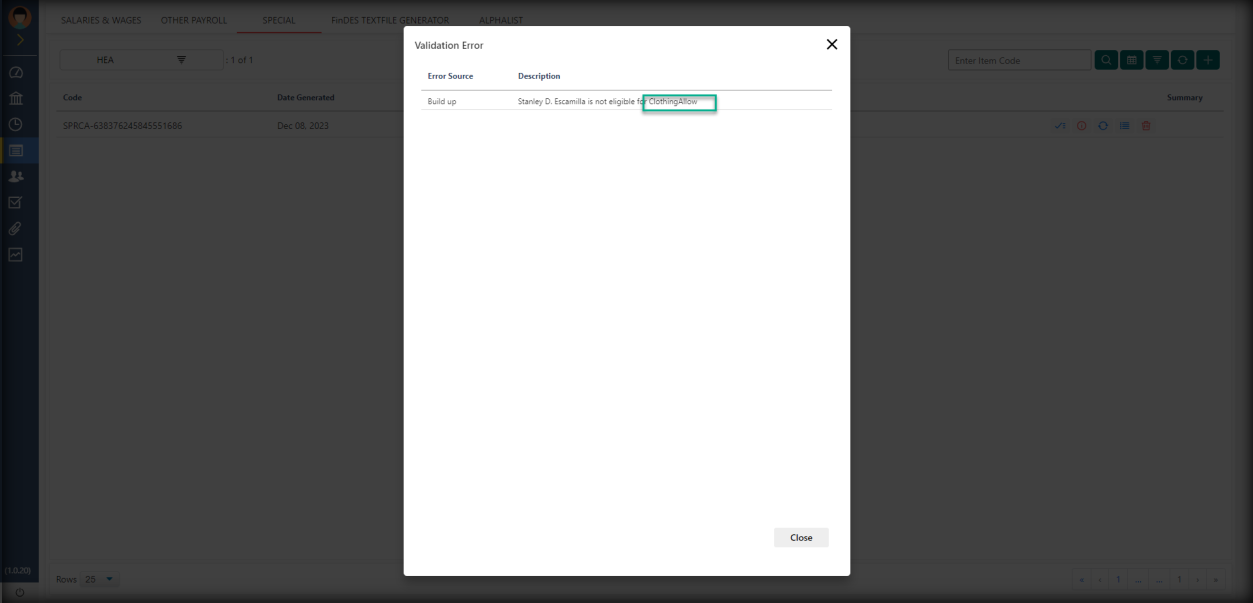Open the clock icon in sidebar
The image size is (1253, 603).
coord(16,125)
